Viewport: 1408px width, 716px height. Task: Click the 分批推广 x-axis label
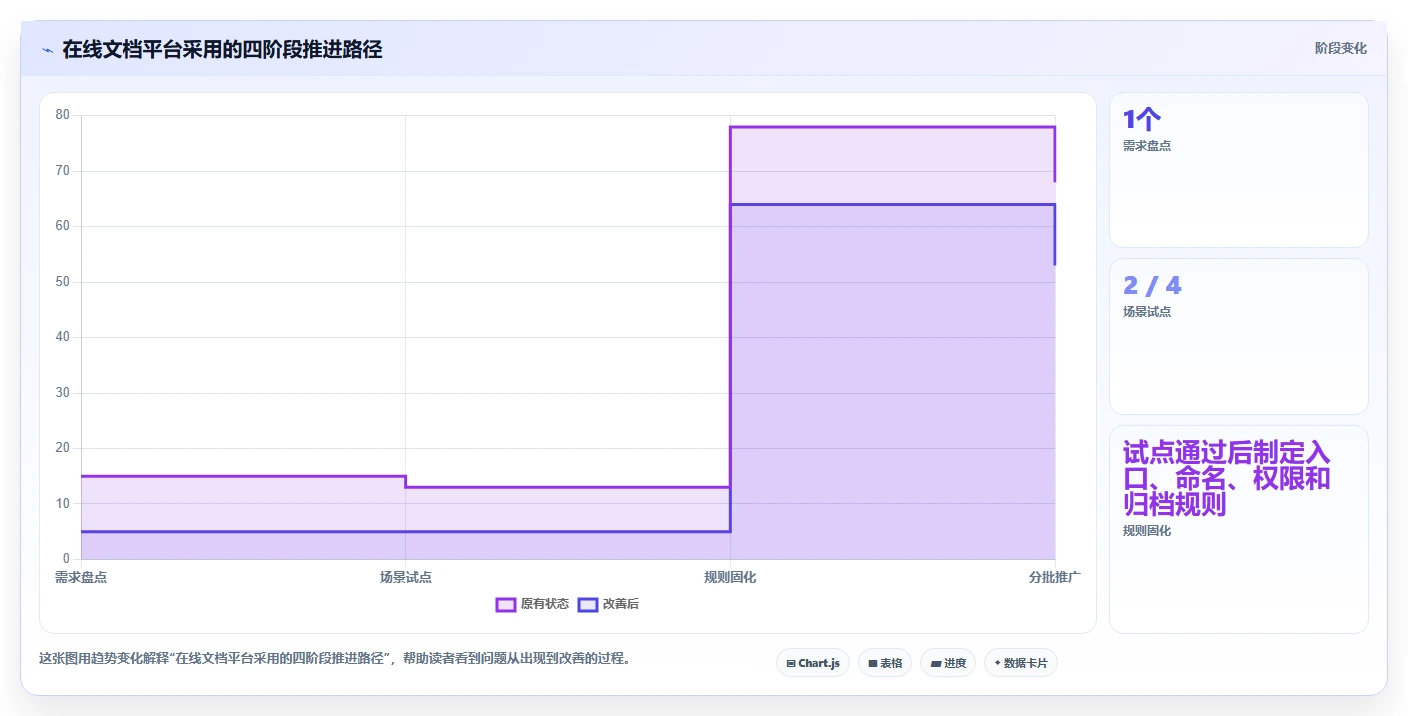point(1055,577)
